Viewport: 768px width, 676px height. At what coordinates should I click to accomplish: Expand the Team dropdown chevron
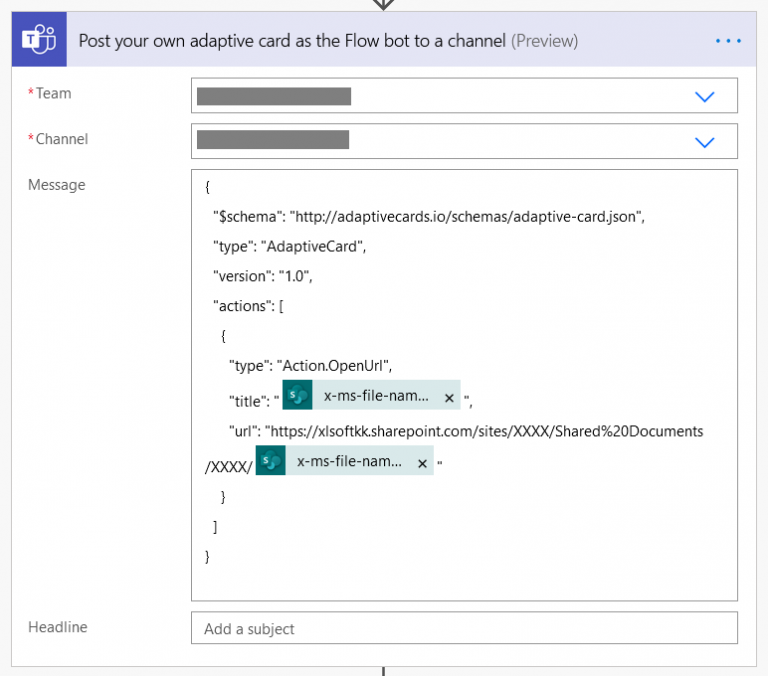(705, 96)
